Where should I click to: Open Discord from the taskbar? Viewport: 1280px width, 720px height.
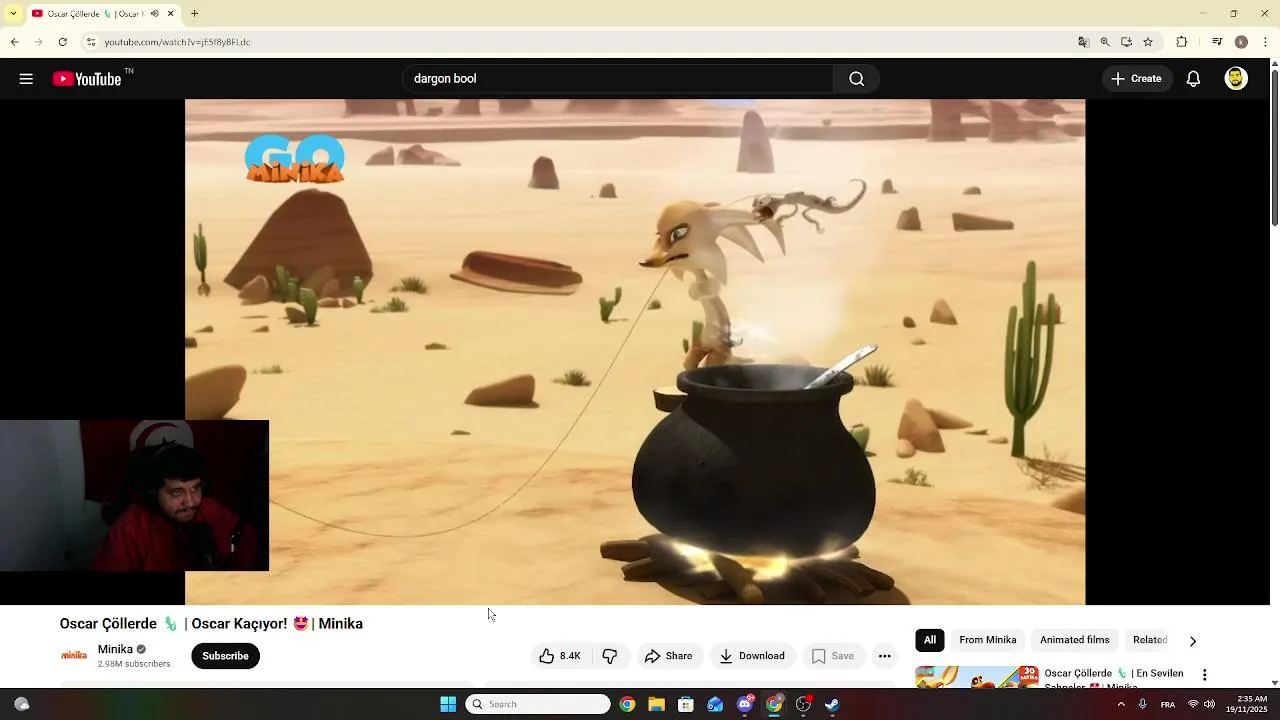(x=745, y=704)
